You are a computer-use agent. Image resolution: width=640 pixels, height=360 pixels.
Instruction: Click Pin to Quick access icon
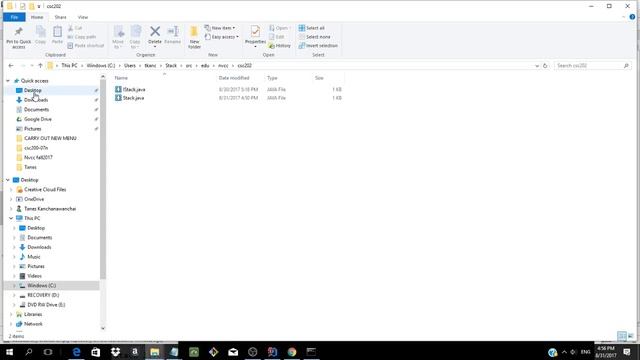(x=18, y=32)
